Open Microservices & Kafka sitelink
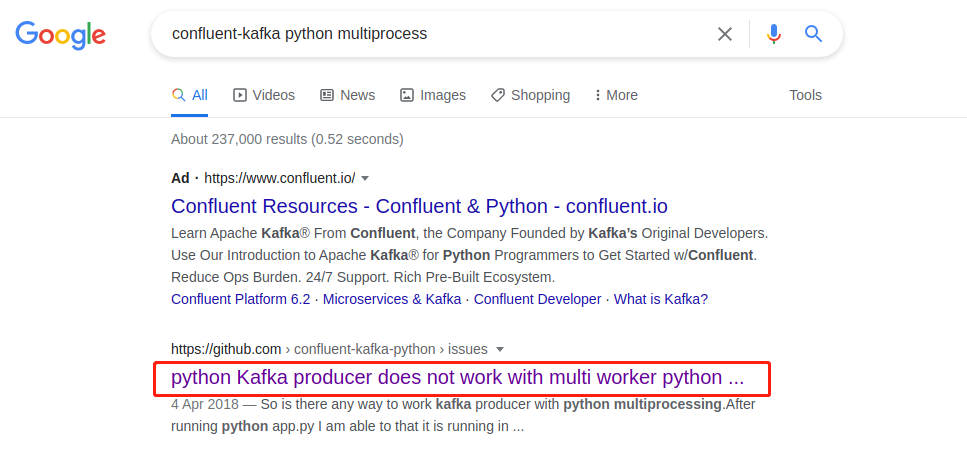 [392, 300]
